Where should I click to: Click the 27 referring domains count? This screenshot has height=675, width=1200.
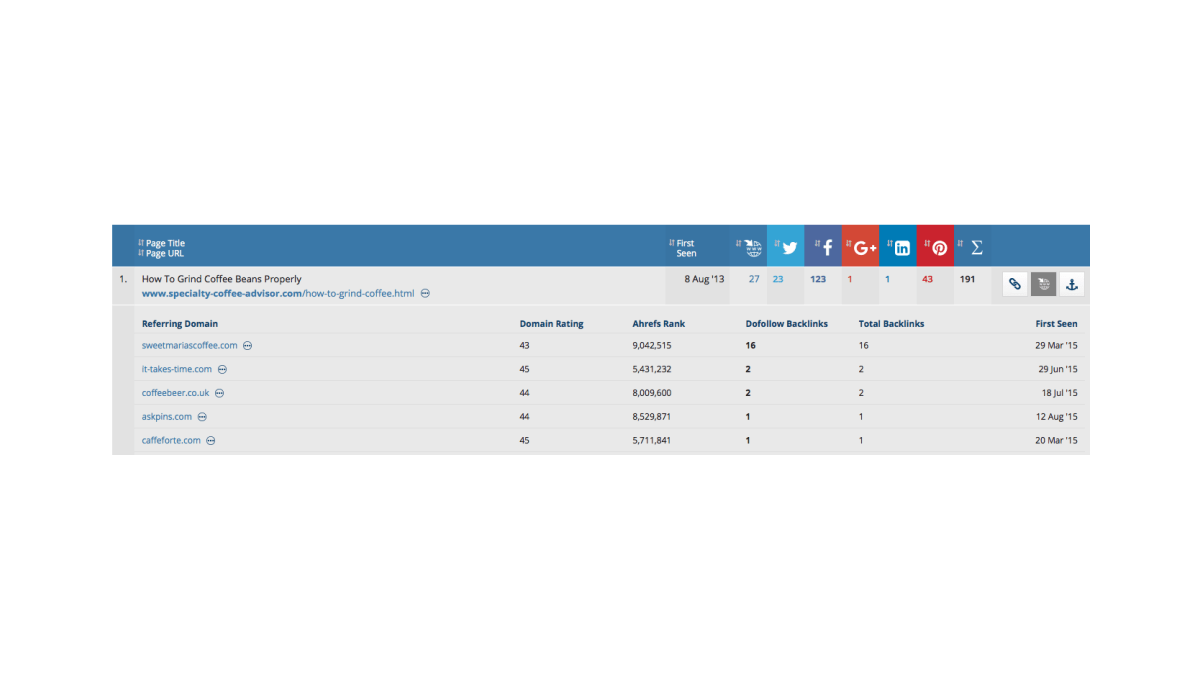[754, 279]
